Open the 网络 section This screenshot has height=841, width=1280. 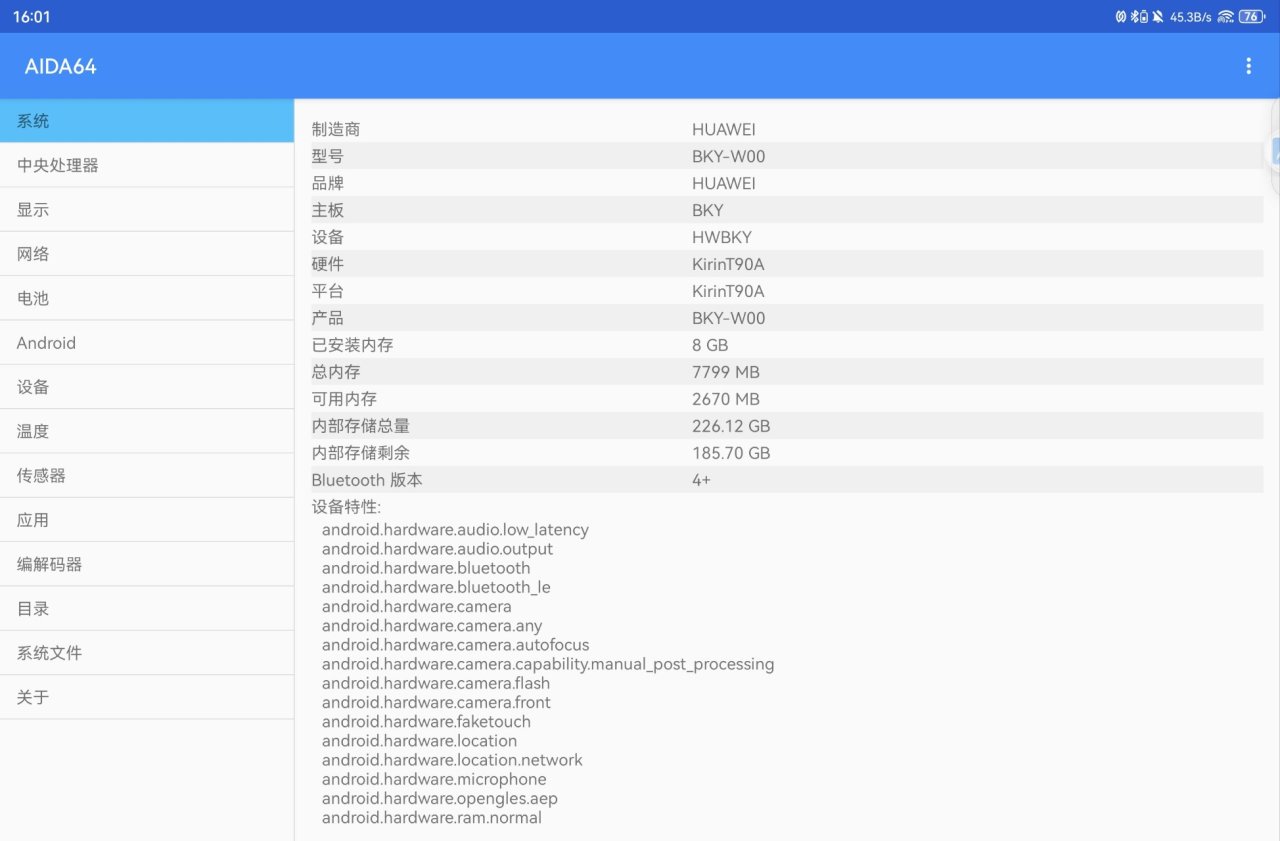(147, 254)
